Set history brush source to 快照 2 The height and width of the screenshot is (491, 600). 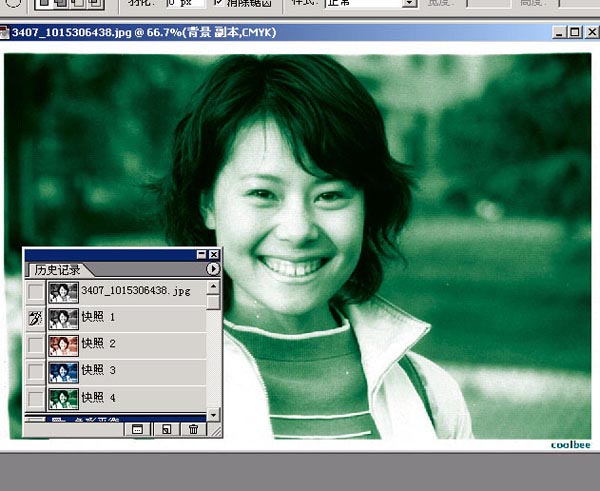pos(35,345)
